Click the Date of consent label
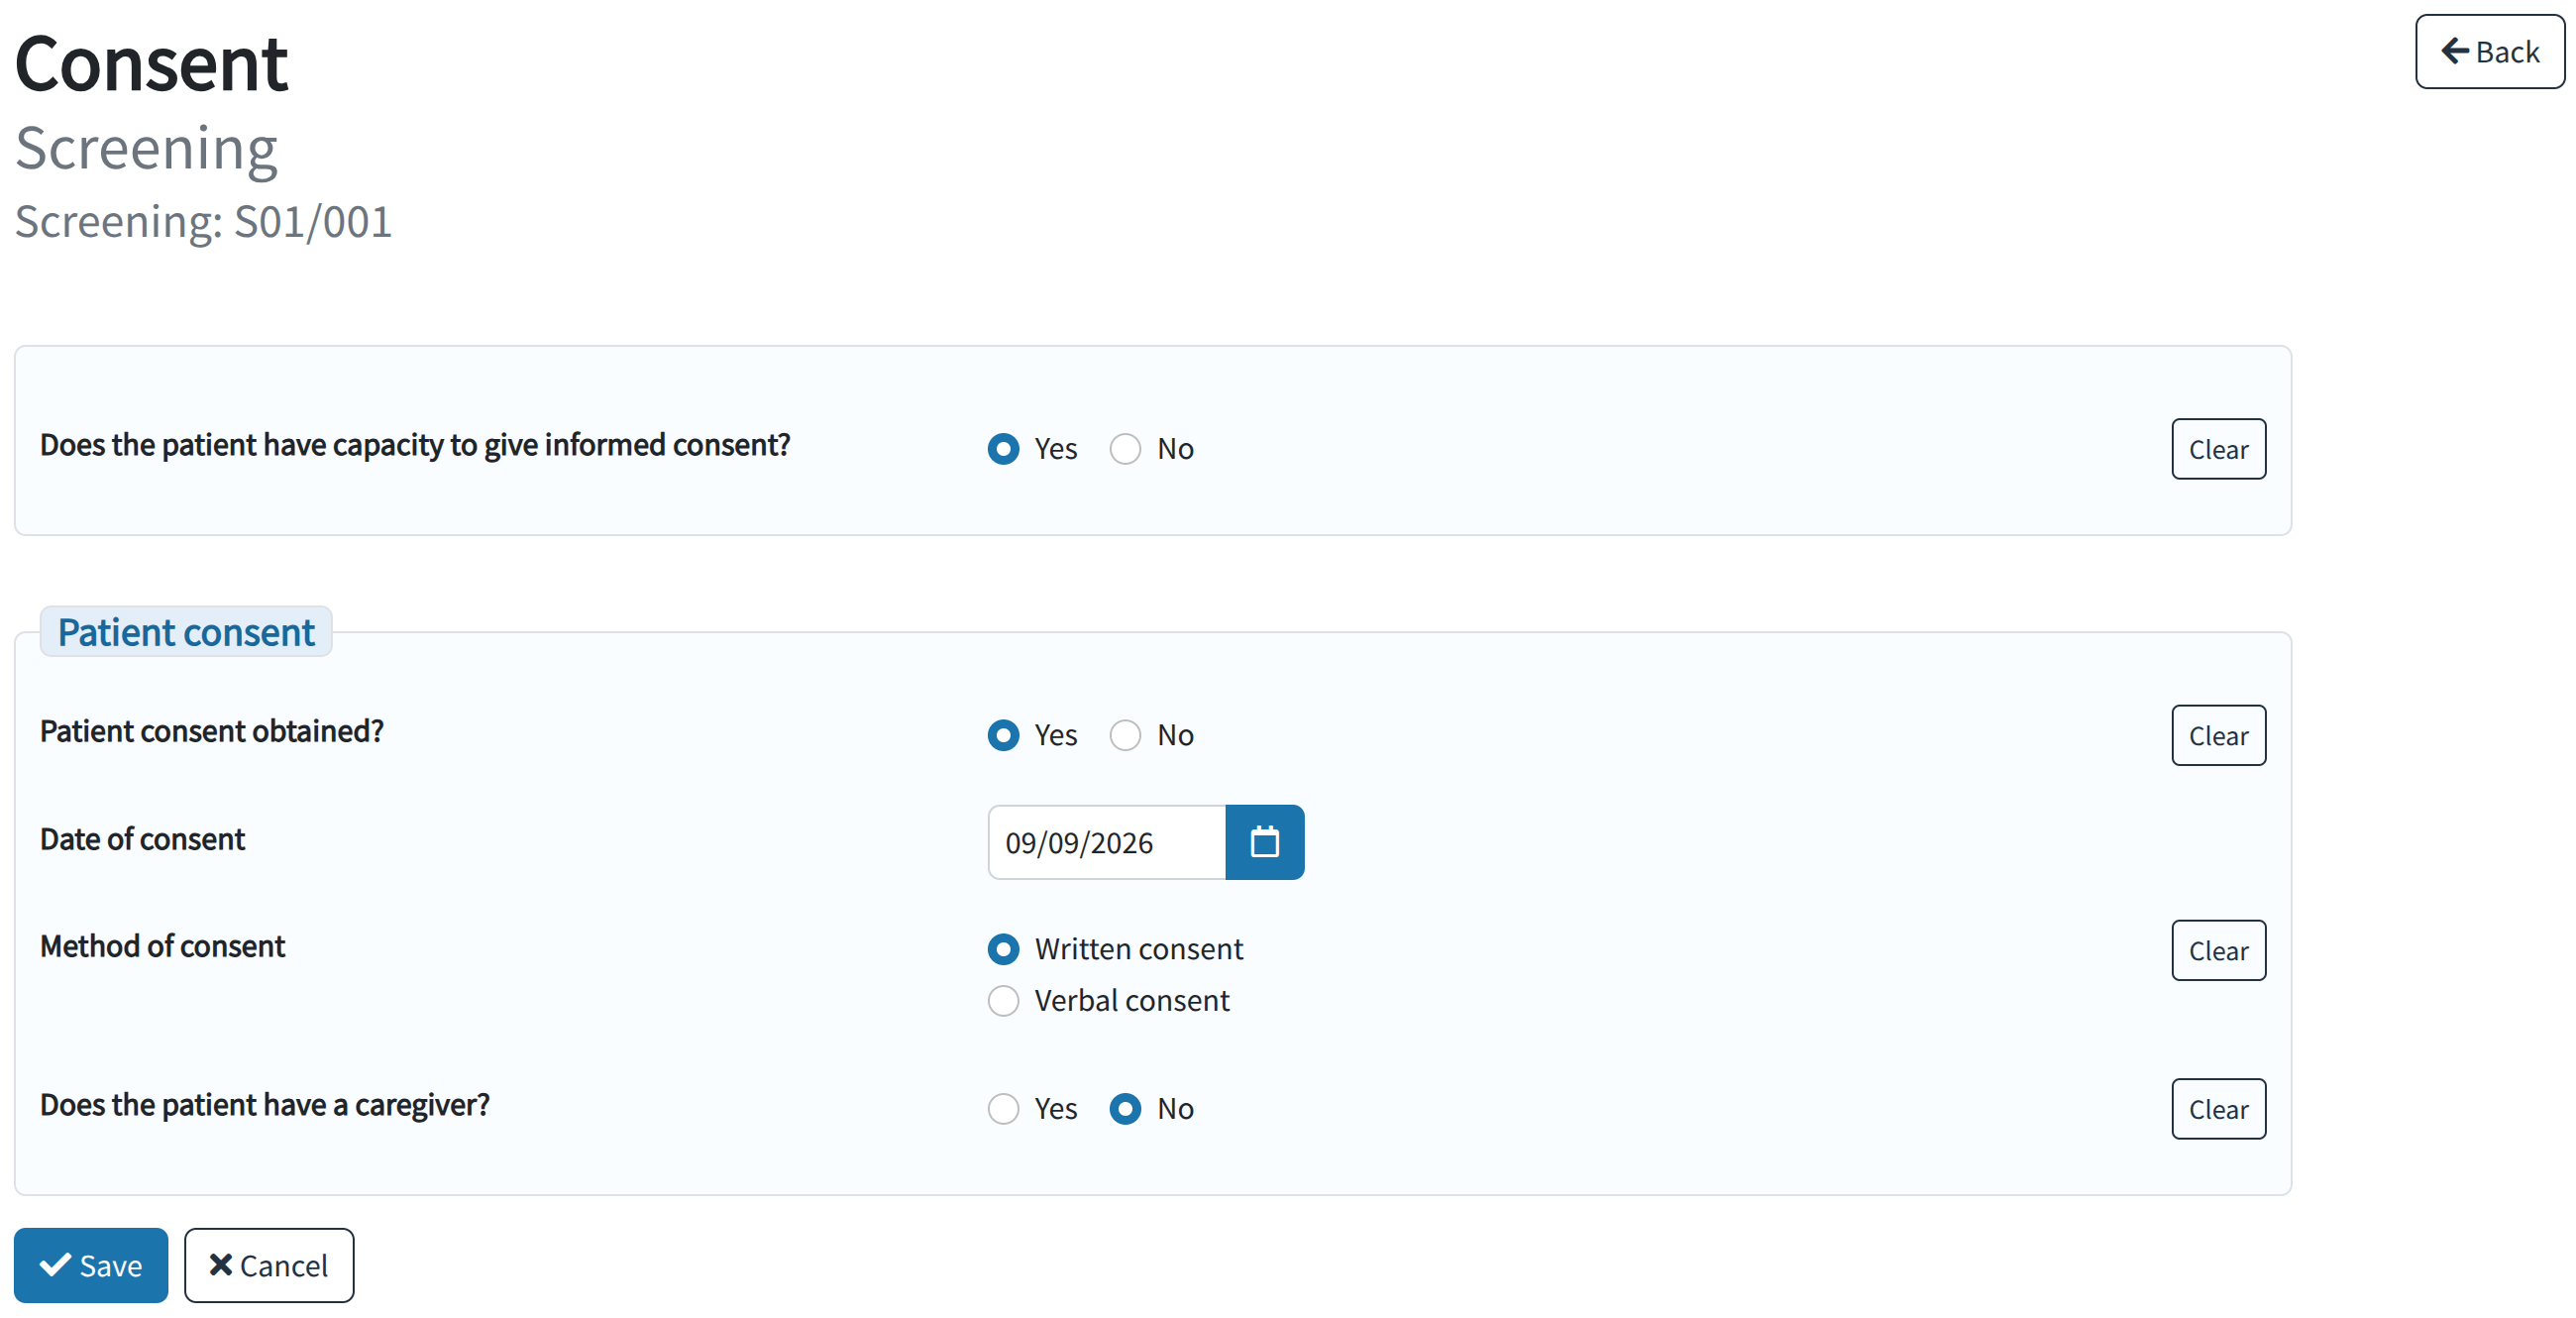Image resolution: width=2576 pixels, height=1318 pixels. click(143, 839)
